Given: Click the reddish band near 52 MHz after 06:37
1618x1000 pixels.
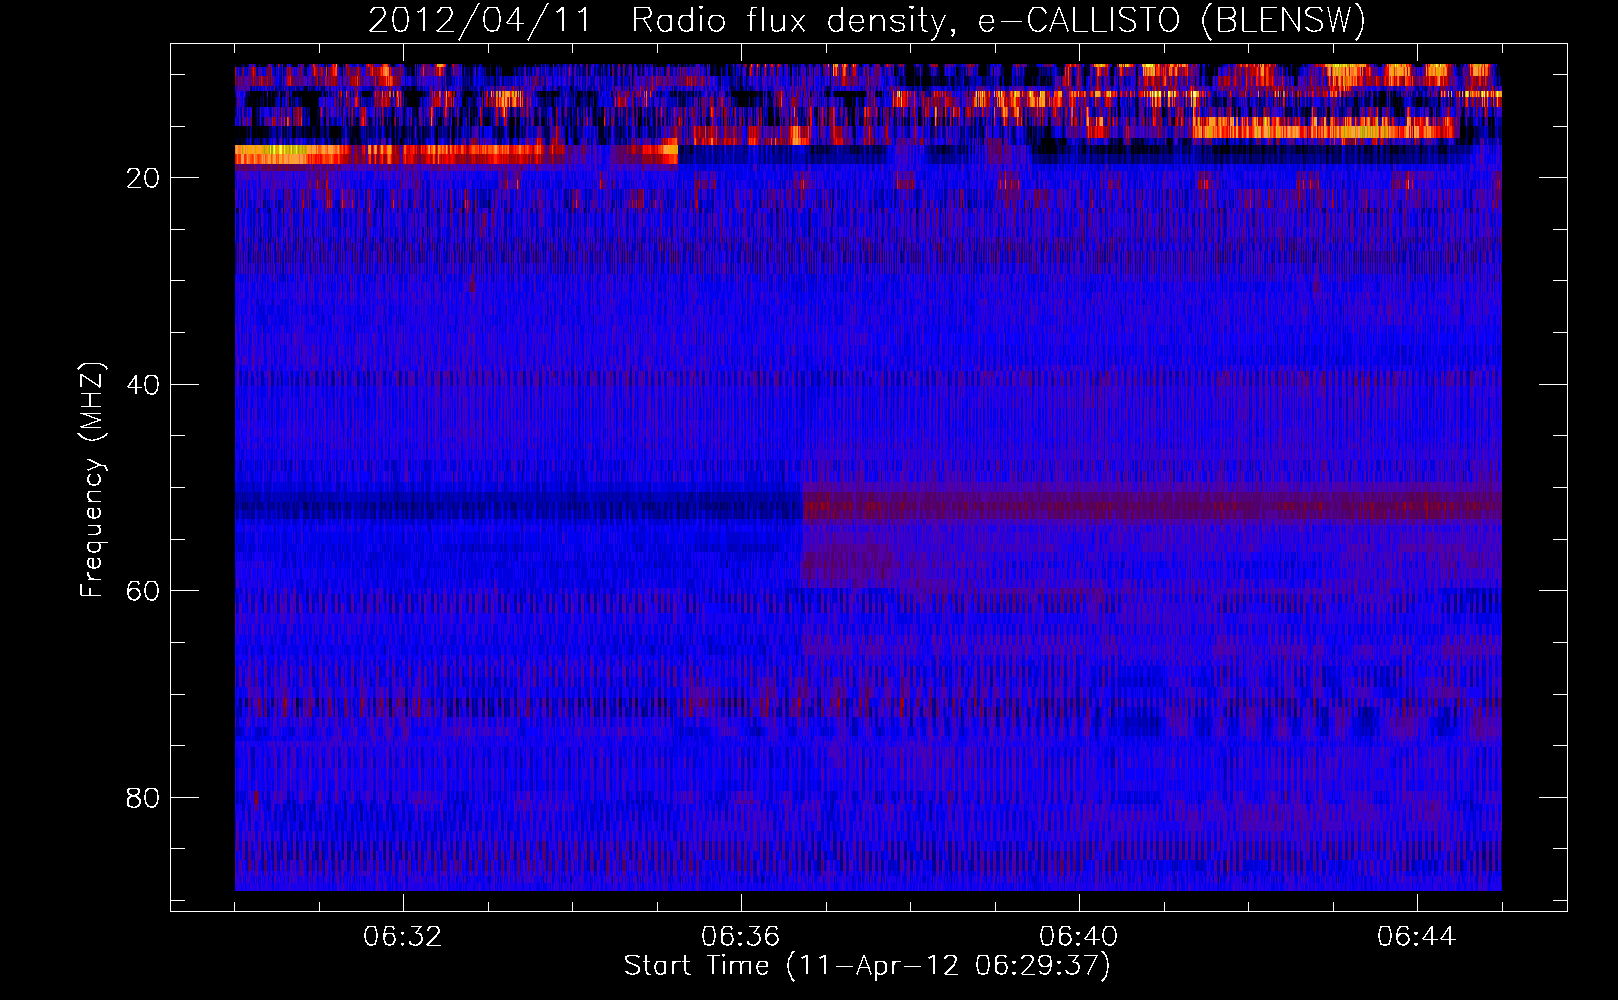Looking at the screenshot, I should pos(1152,505).
